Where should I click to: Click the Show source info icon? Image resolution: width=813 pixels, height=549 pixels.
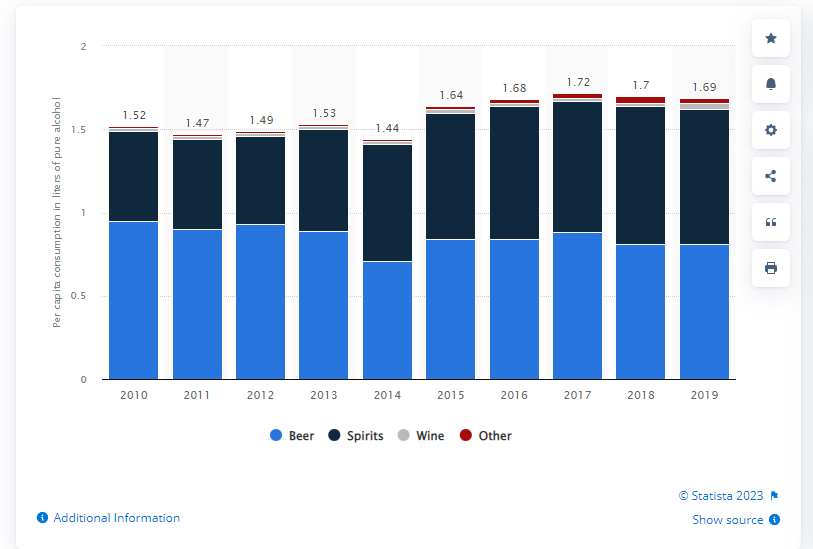pyautogui.click(x=775, y=520)
